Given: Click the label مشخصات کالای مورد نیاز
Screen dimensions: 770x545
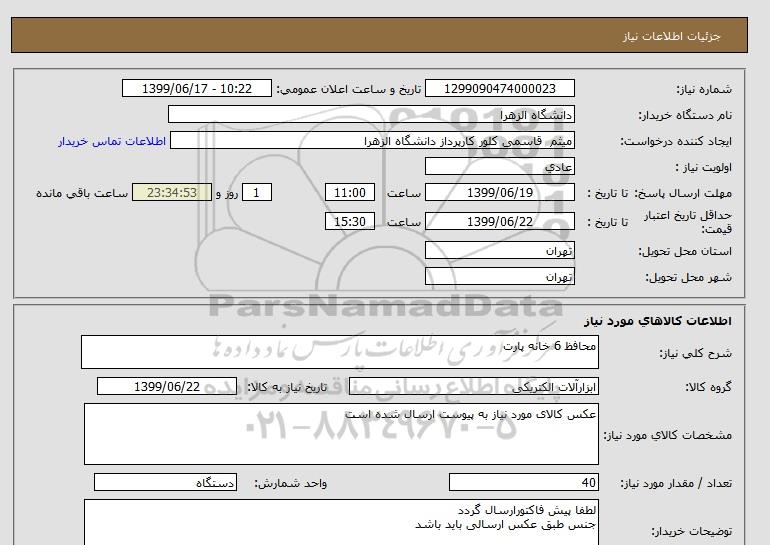Looking at the screenshot, I should click(667, 435).
